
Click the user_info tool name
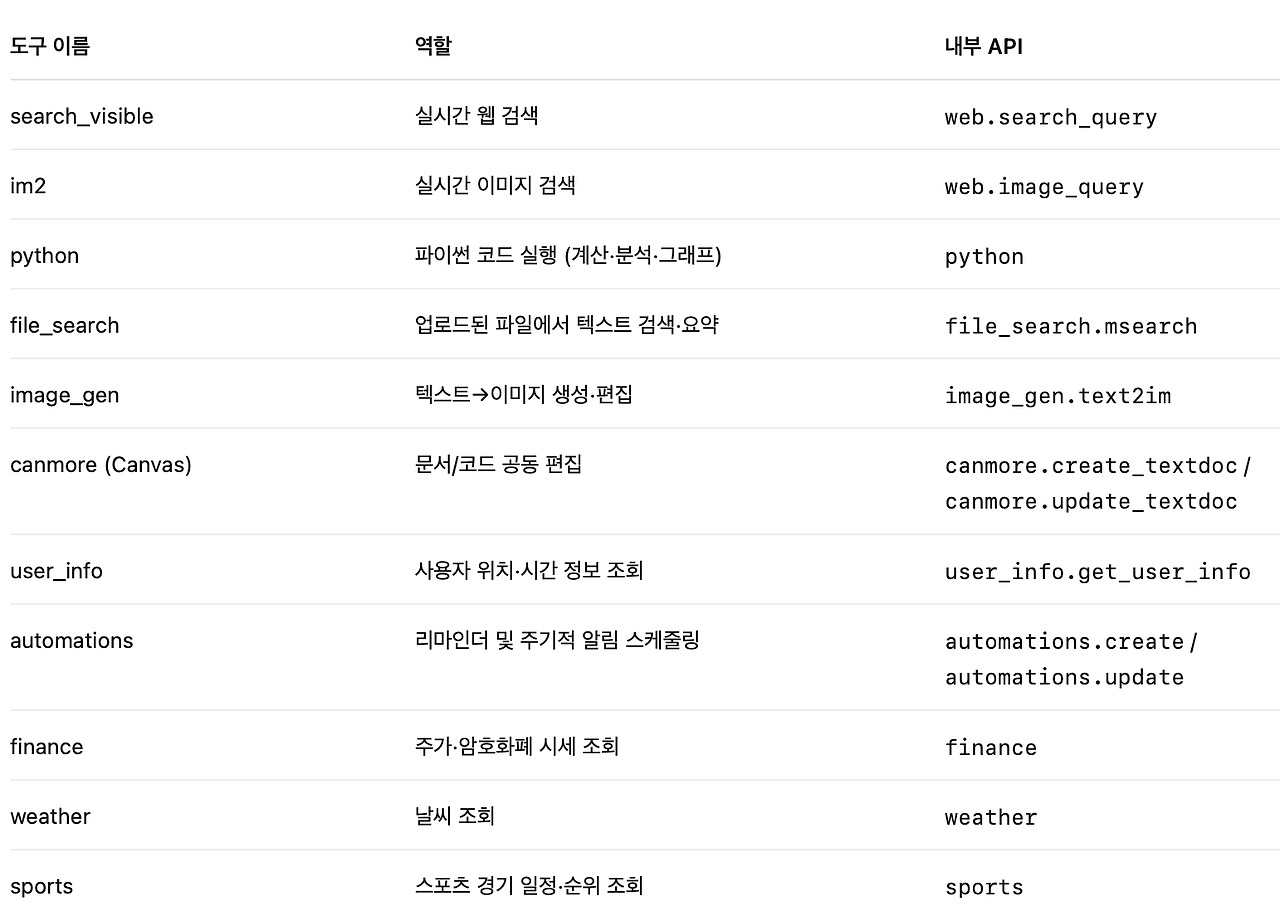[56, 571]
